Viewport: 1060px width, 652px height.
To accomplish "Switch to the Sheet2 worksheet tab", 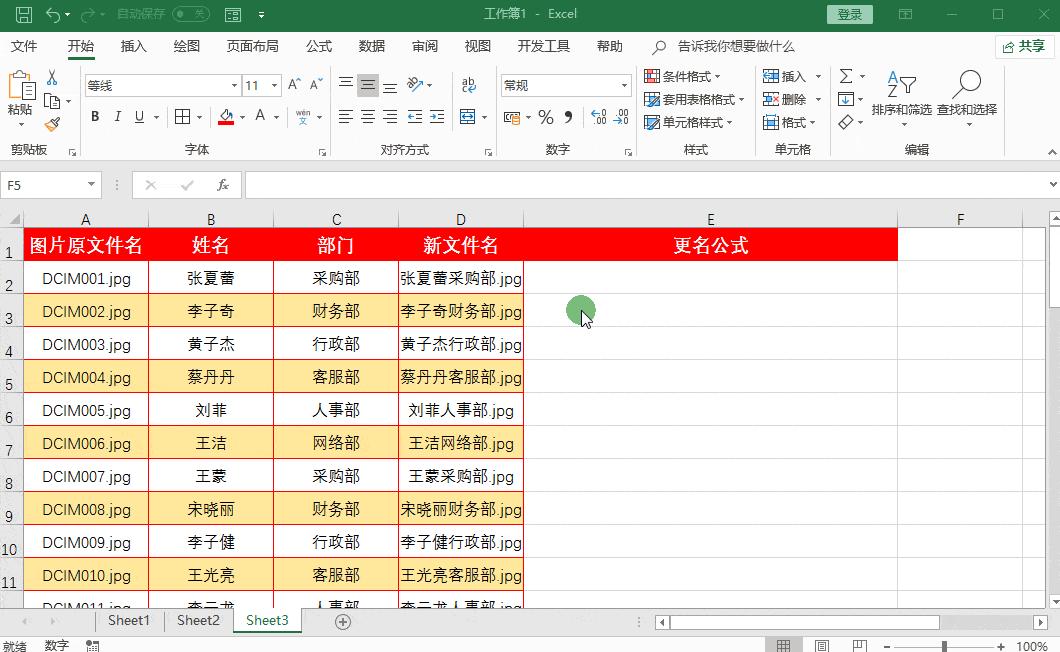I will click(197, 620).
